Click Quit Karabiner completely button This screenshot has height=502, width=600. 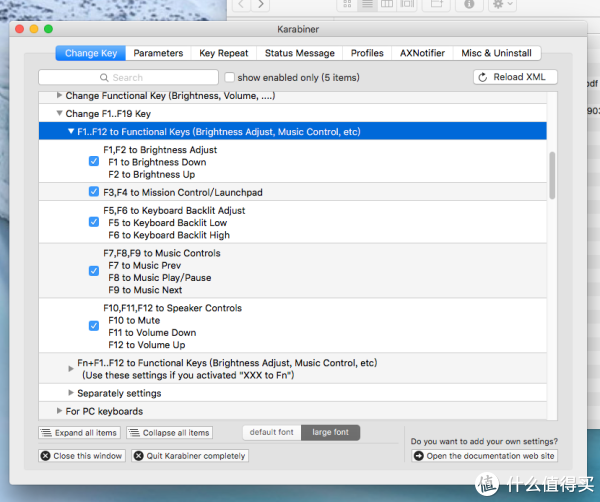pos(190,456)
